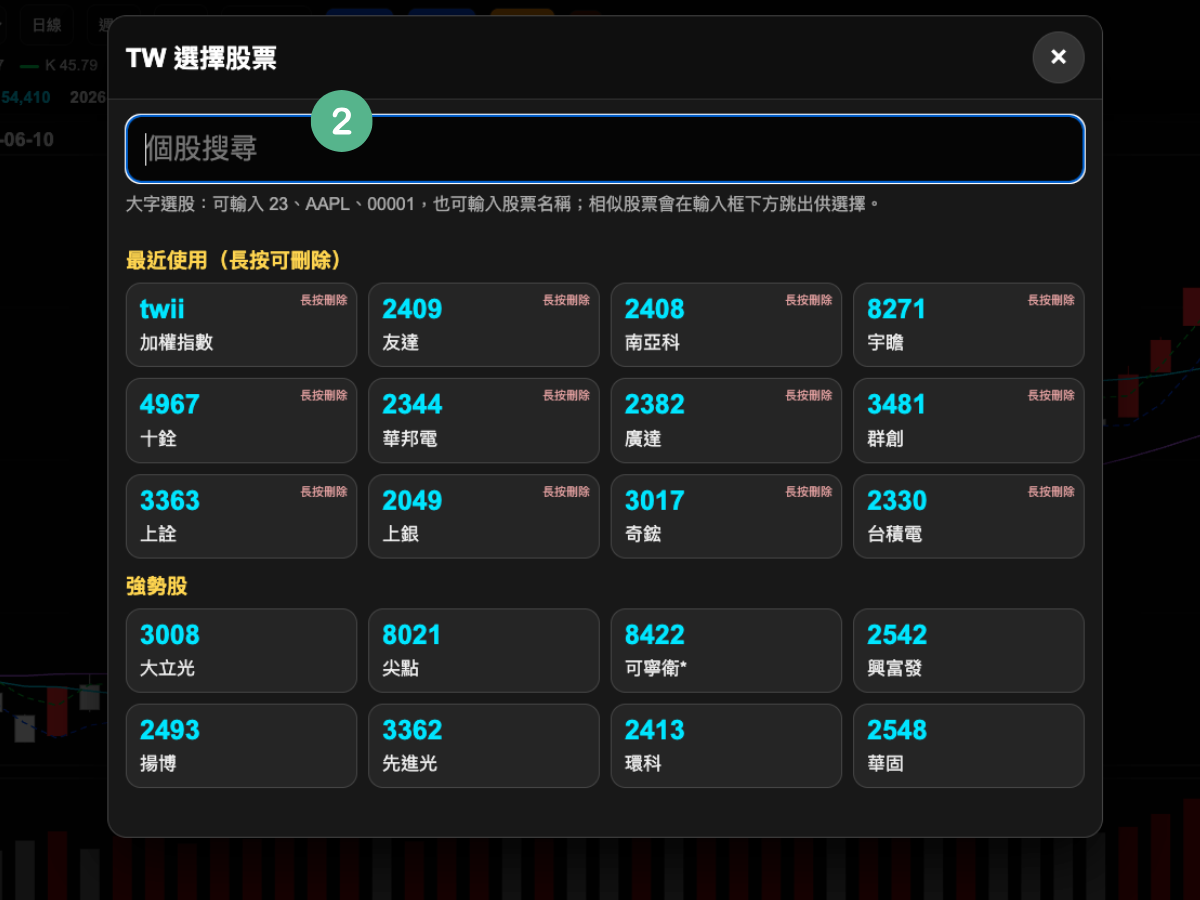Select stock 3363 上詮

click(241, 516)
